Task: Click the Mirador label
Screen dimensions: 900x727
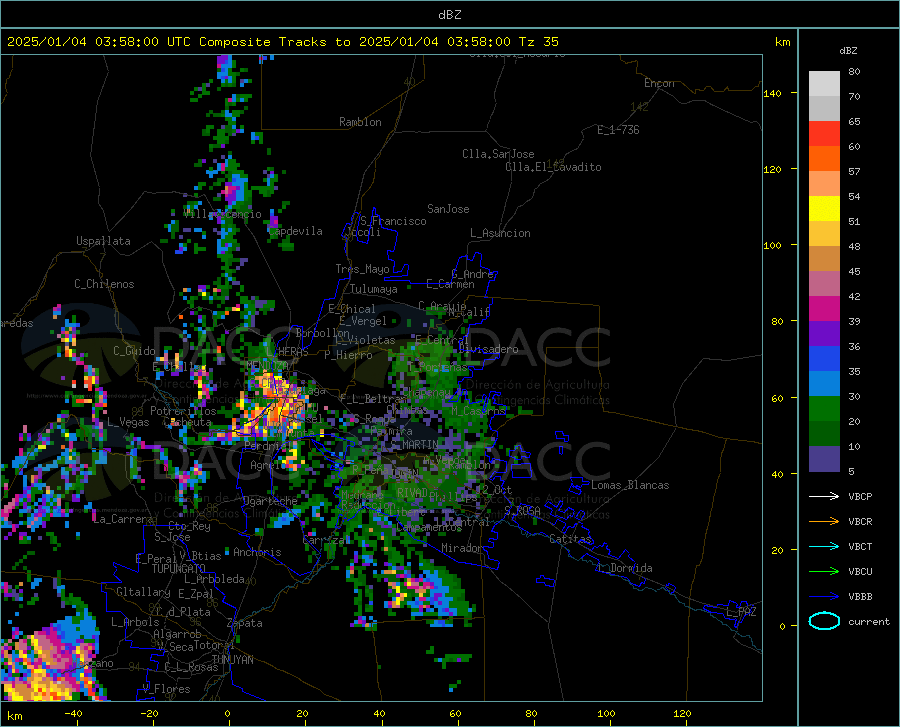Action: point(461,548)
